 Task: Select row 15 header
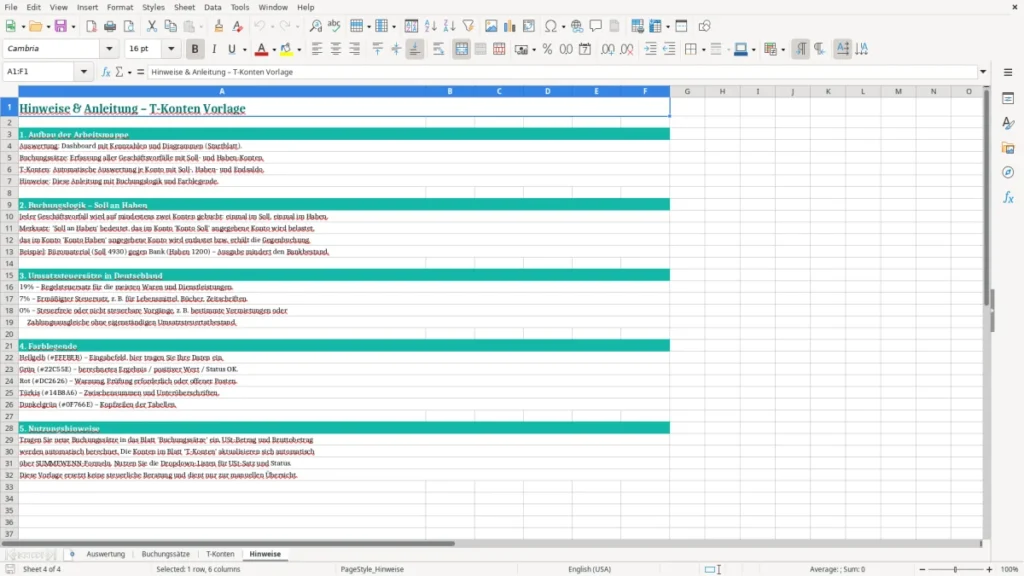(9, 276)
